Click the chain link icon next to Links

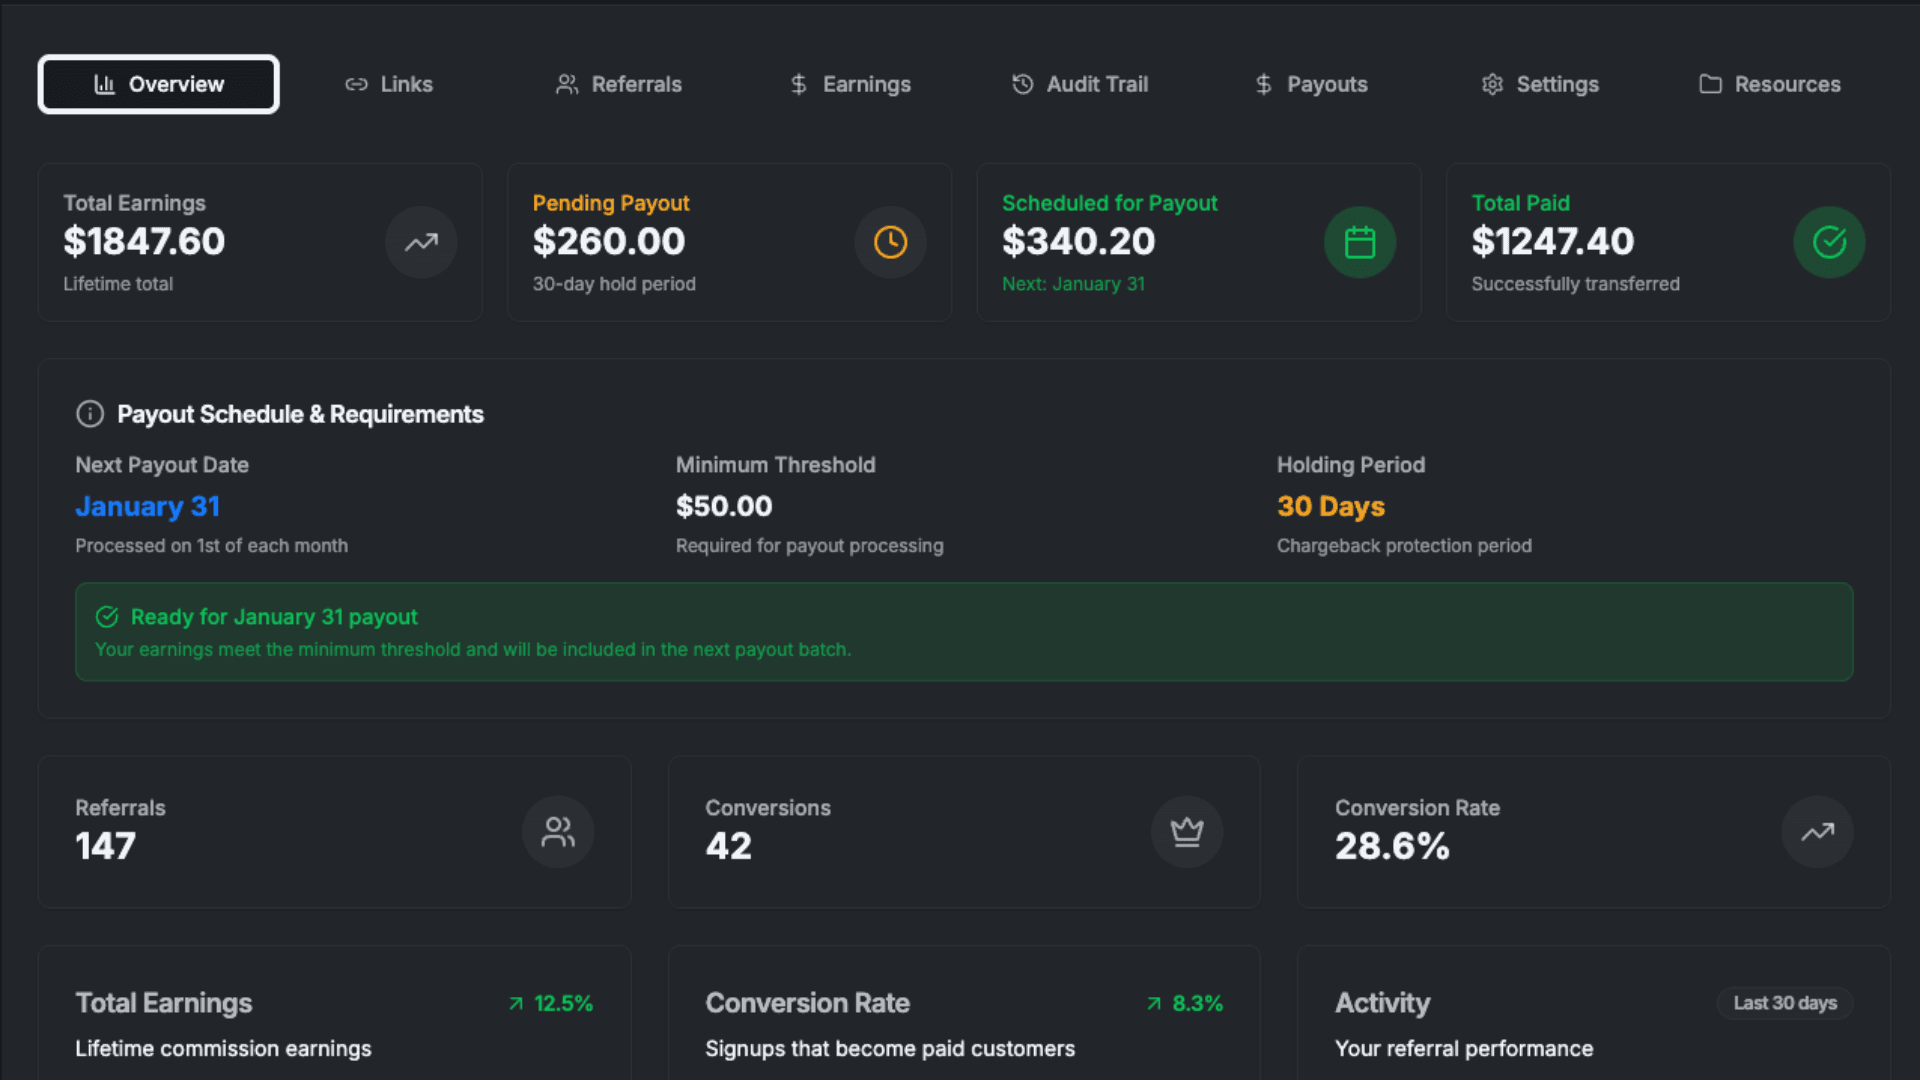point(355,84)
